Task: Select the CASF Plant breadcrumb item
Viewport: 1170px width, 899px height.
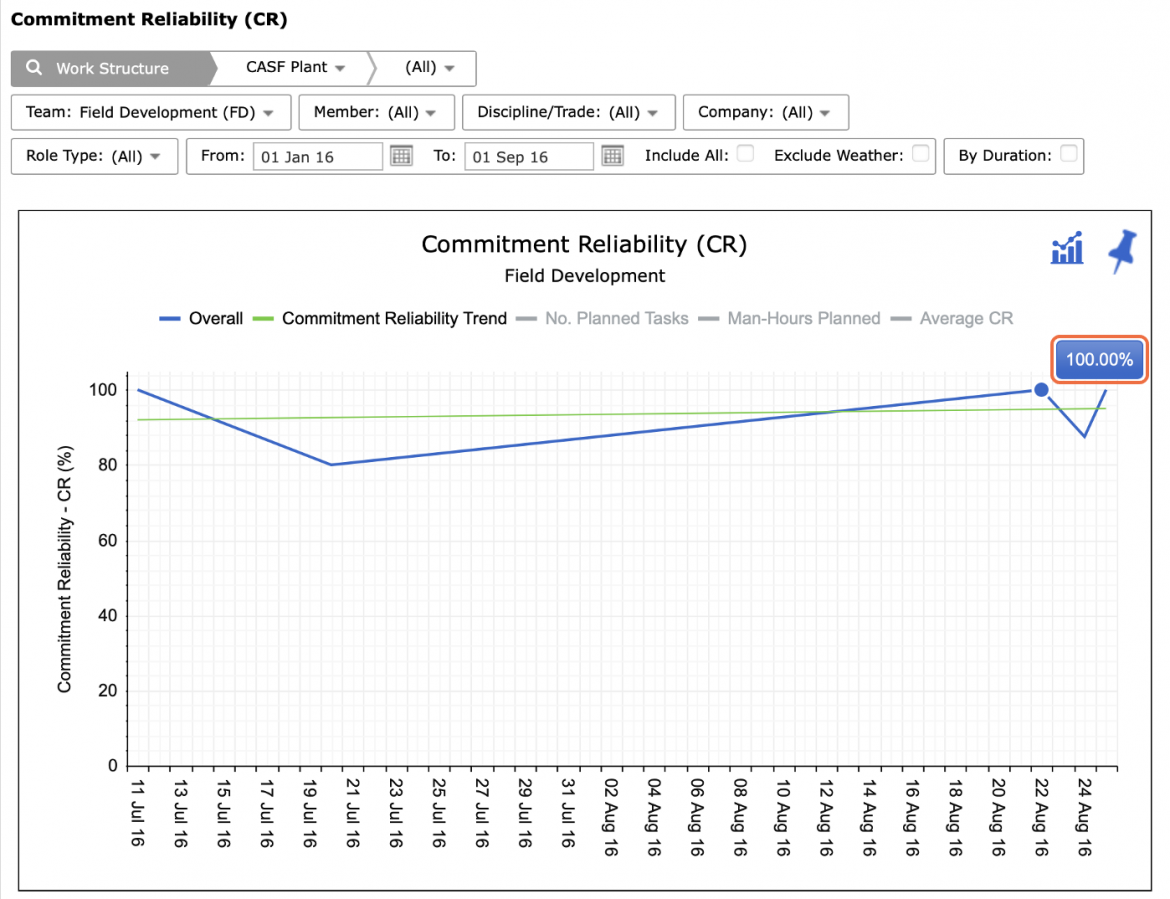Action: coord(295,68)
